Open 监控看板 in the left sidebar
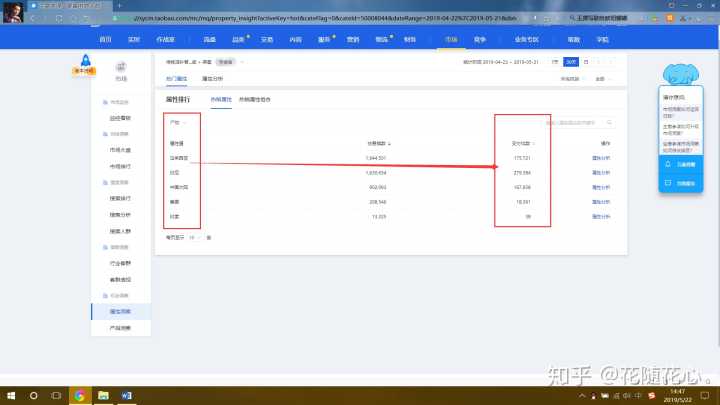720x405 pixels. (120, 118)
